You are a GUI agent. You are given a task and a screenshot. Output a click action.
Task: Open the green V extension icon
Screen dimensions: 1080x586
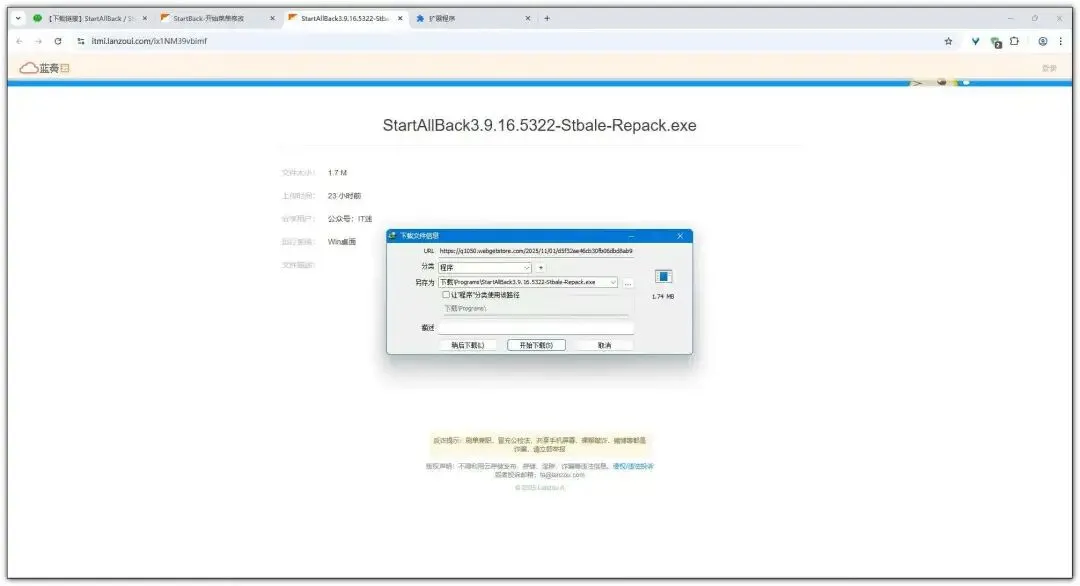(975, 41)
